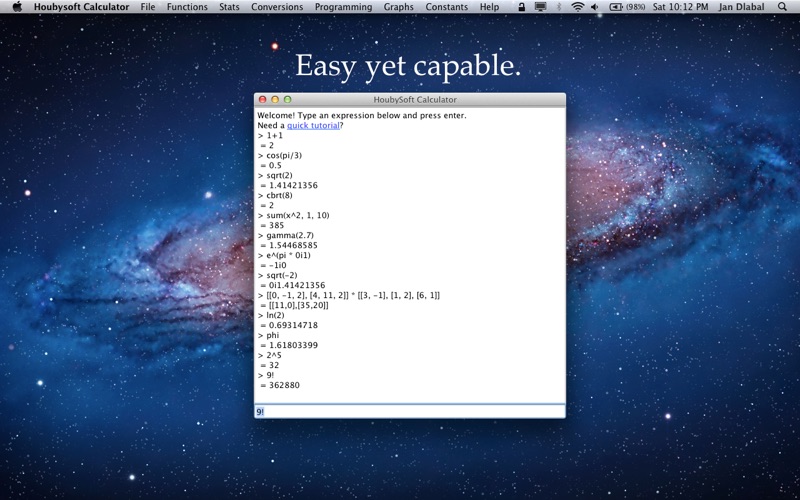800x500 pixels.
Task: Click the line '> sqrt(-2)'
Action: pos(278,276)
